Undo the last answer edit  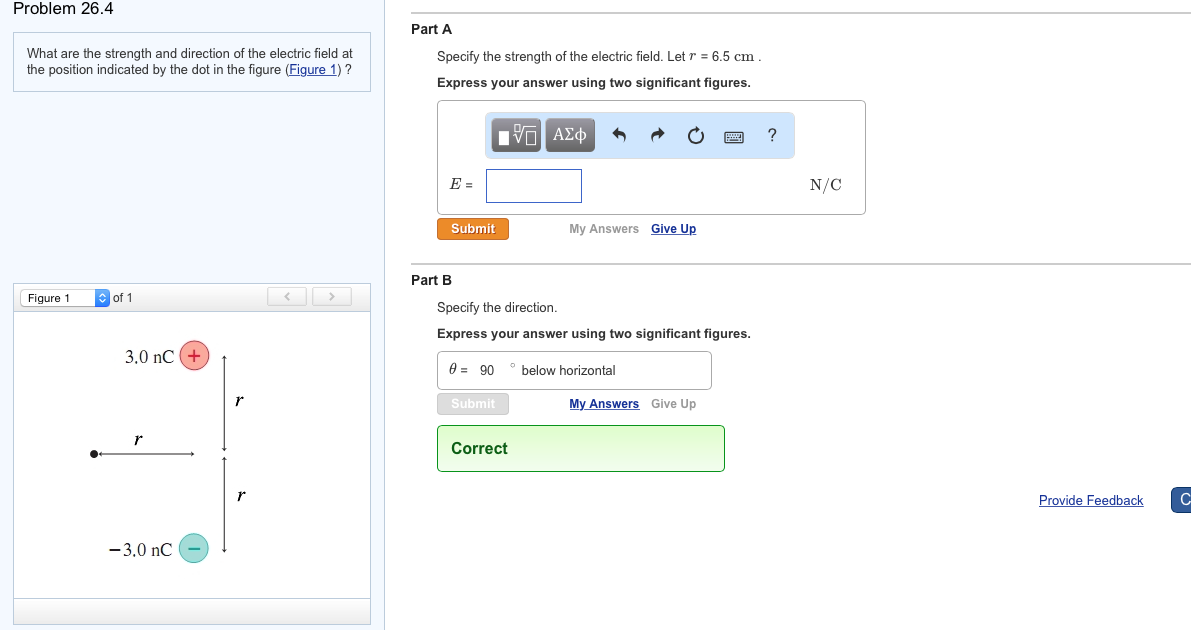(620, 135)
